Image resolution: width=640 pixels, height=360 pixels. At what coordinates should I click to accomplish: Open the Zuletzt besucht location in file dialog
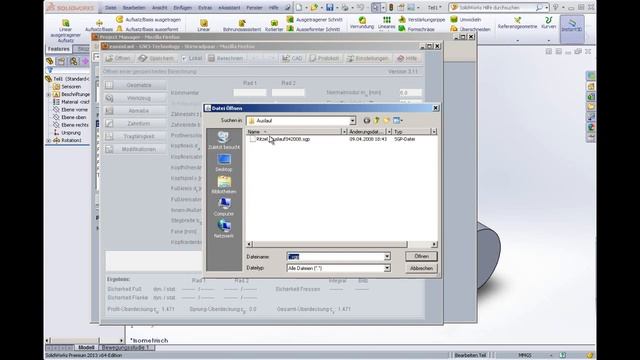[x=224, y=140]
